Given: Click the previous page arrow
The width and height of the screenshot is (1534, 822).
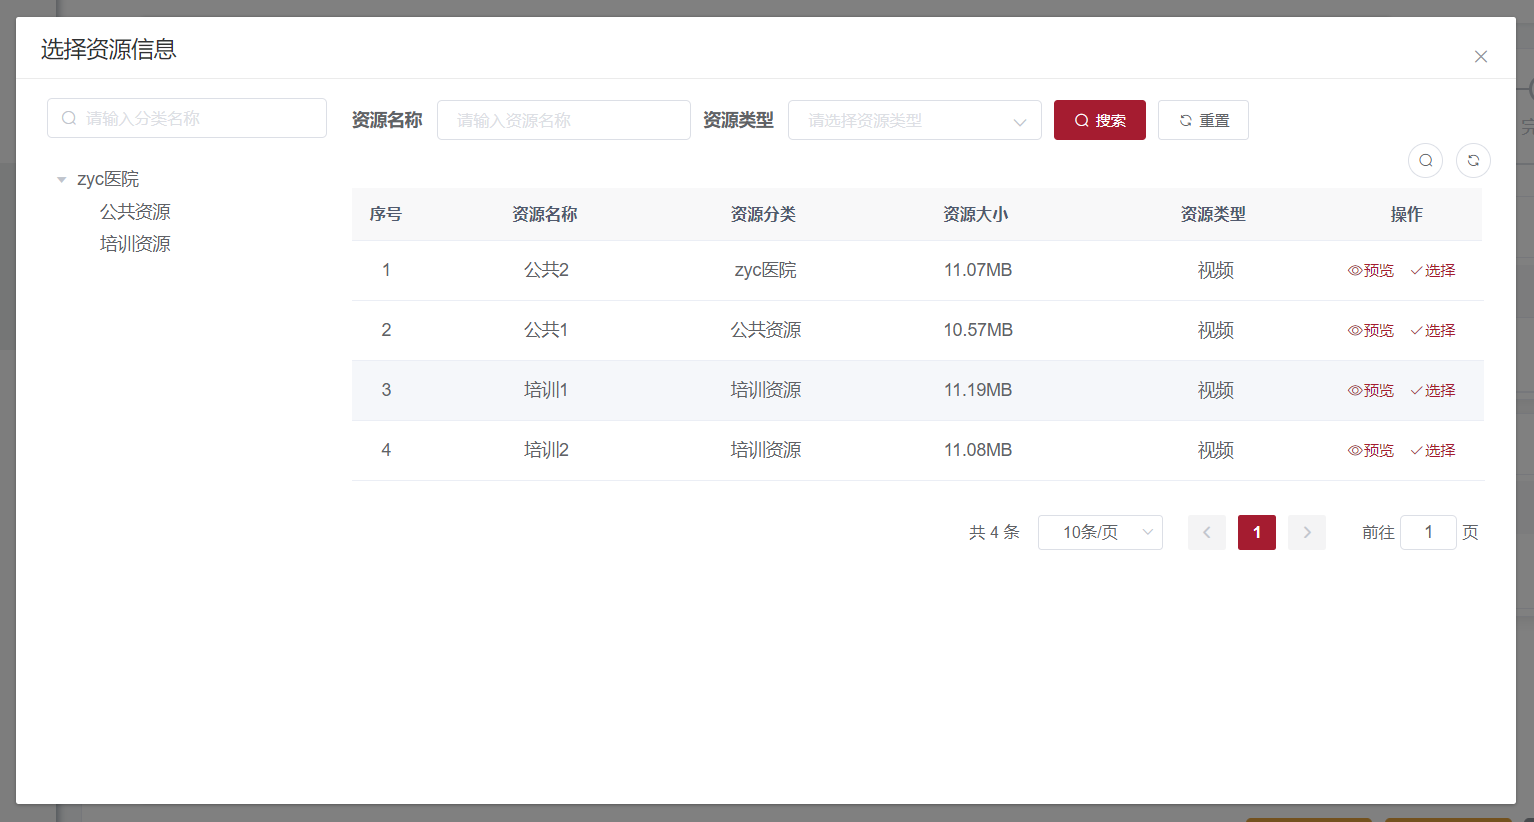Looking at the screenshot, I should point(1207,532).
